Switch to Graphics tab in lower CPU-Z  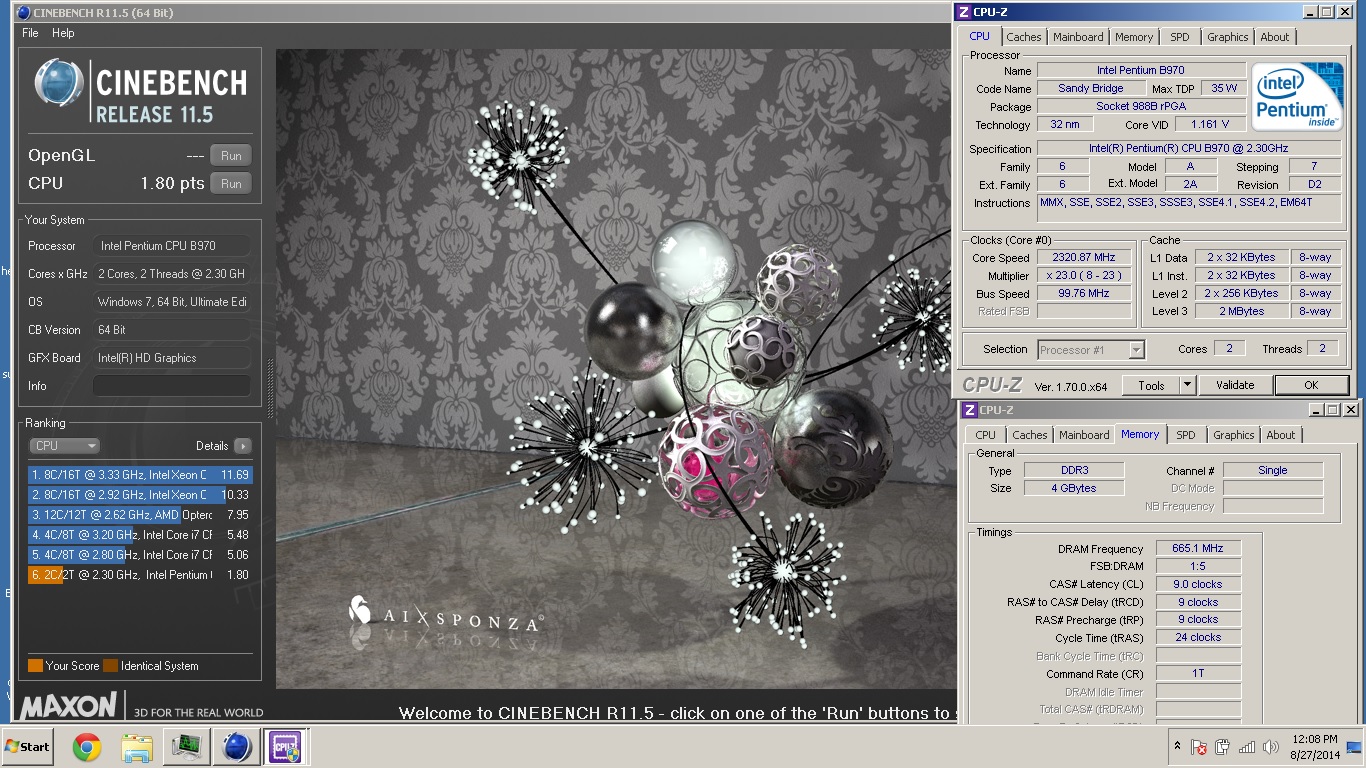1233,435
